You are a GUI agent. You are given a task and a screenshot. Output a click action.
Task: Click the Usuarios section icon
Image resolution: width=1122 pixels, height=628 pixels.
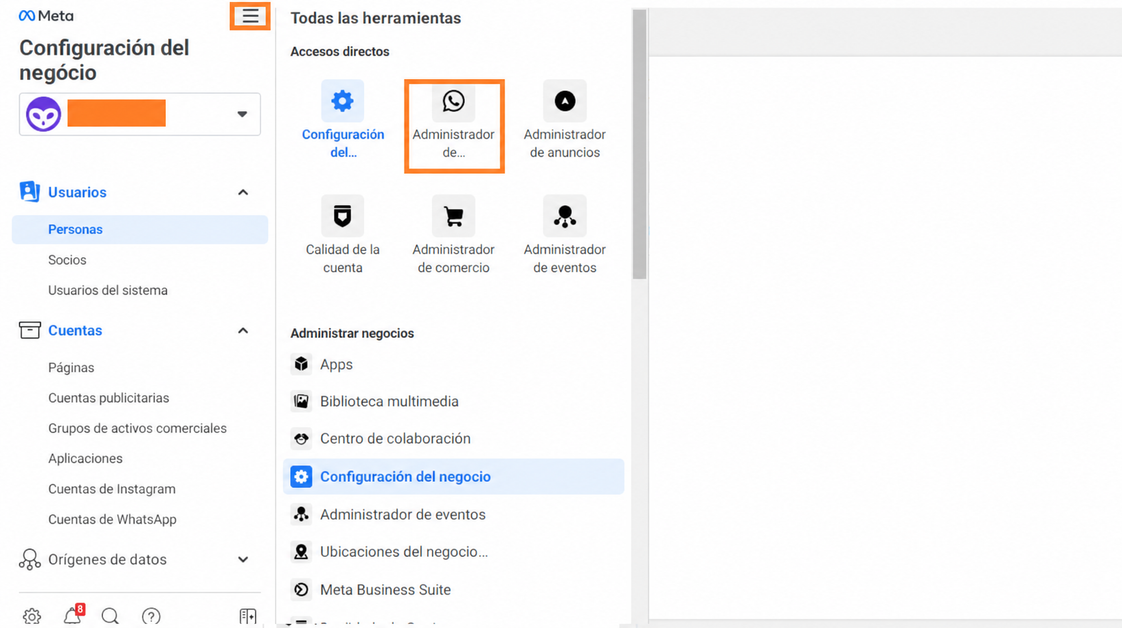tap(29, 192)
